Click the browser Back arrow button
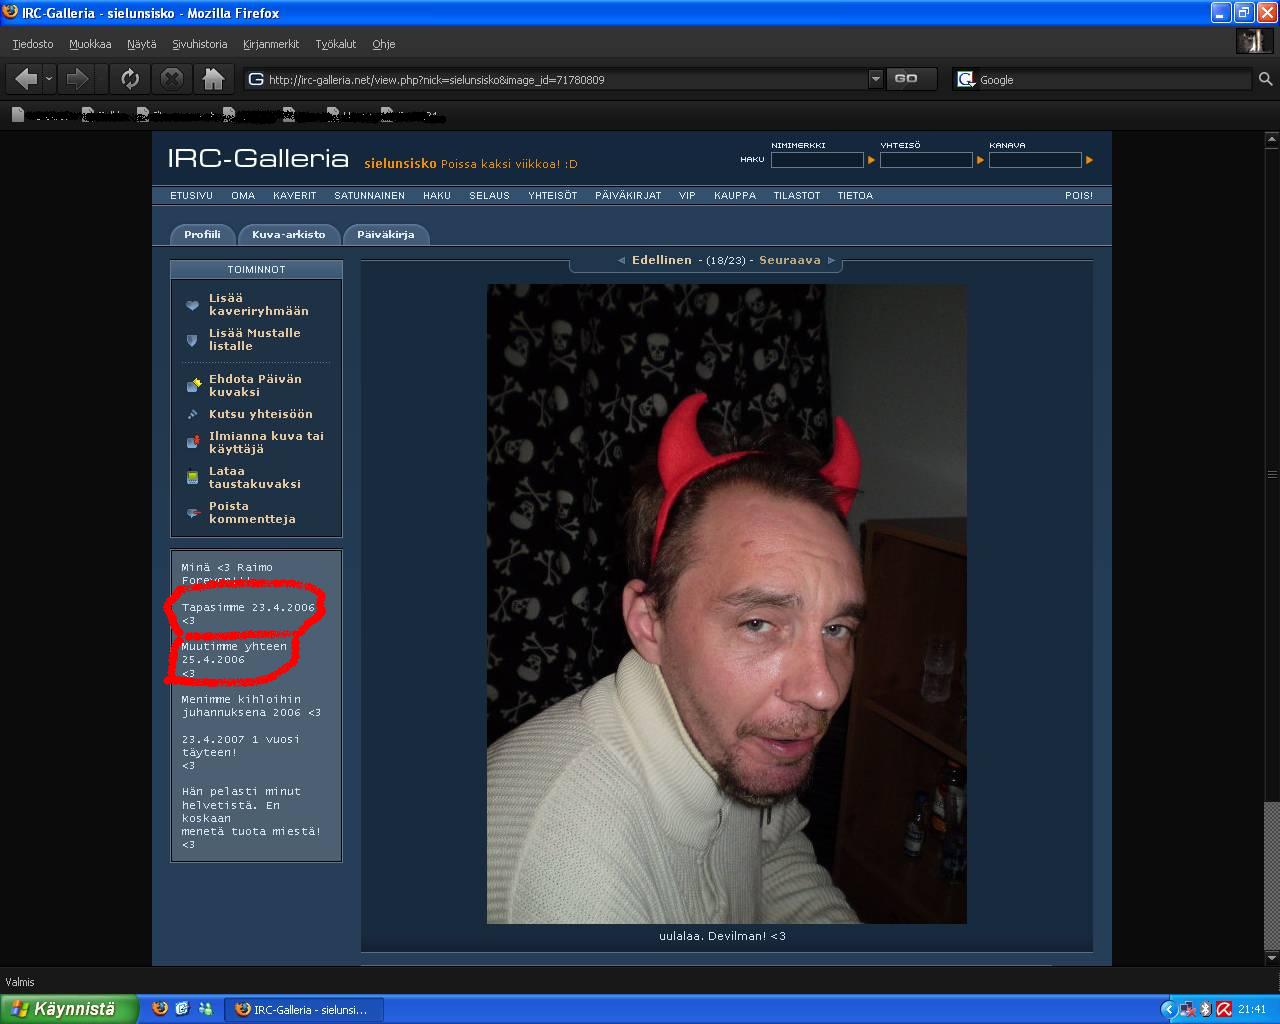The height and width of the screenshot is (1024, 1280). click(26, 79)
